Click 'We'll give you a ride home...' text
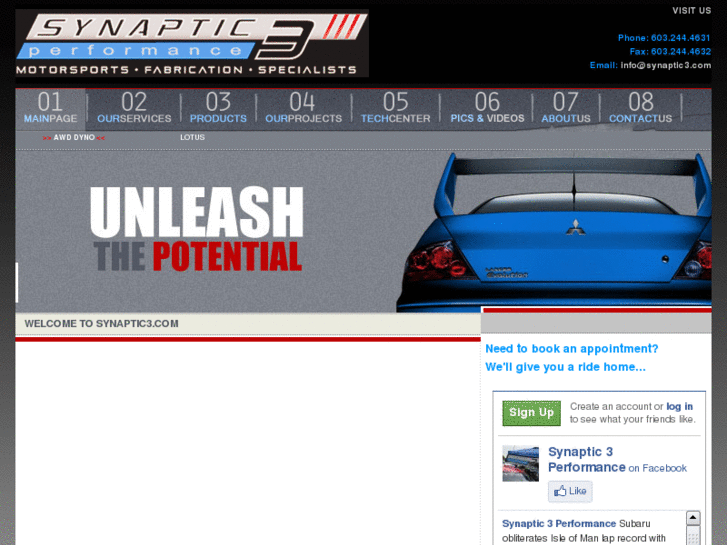Viewport: 727px width, 545px height. [x=565, y=367]
